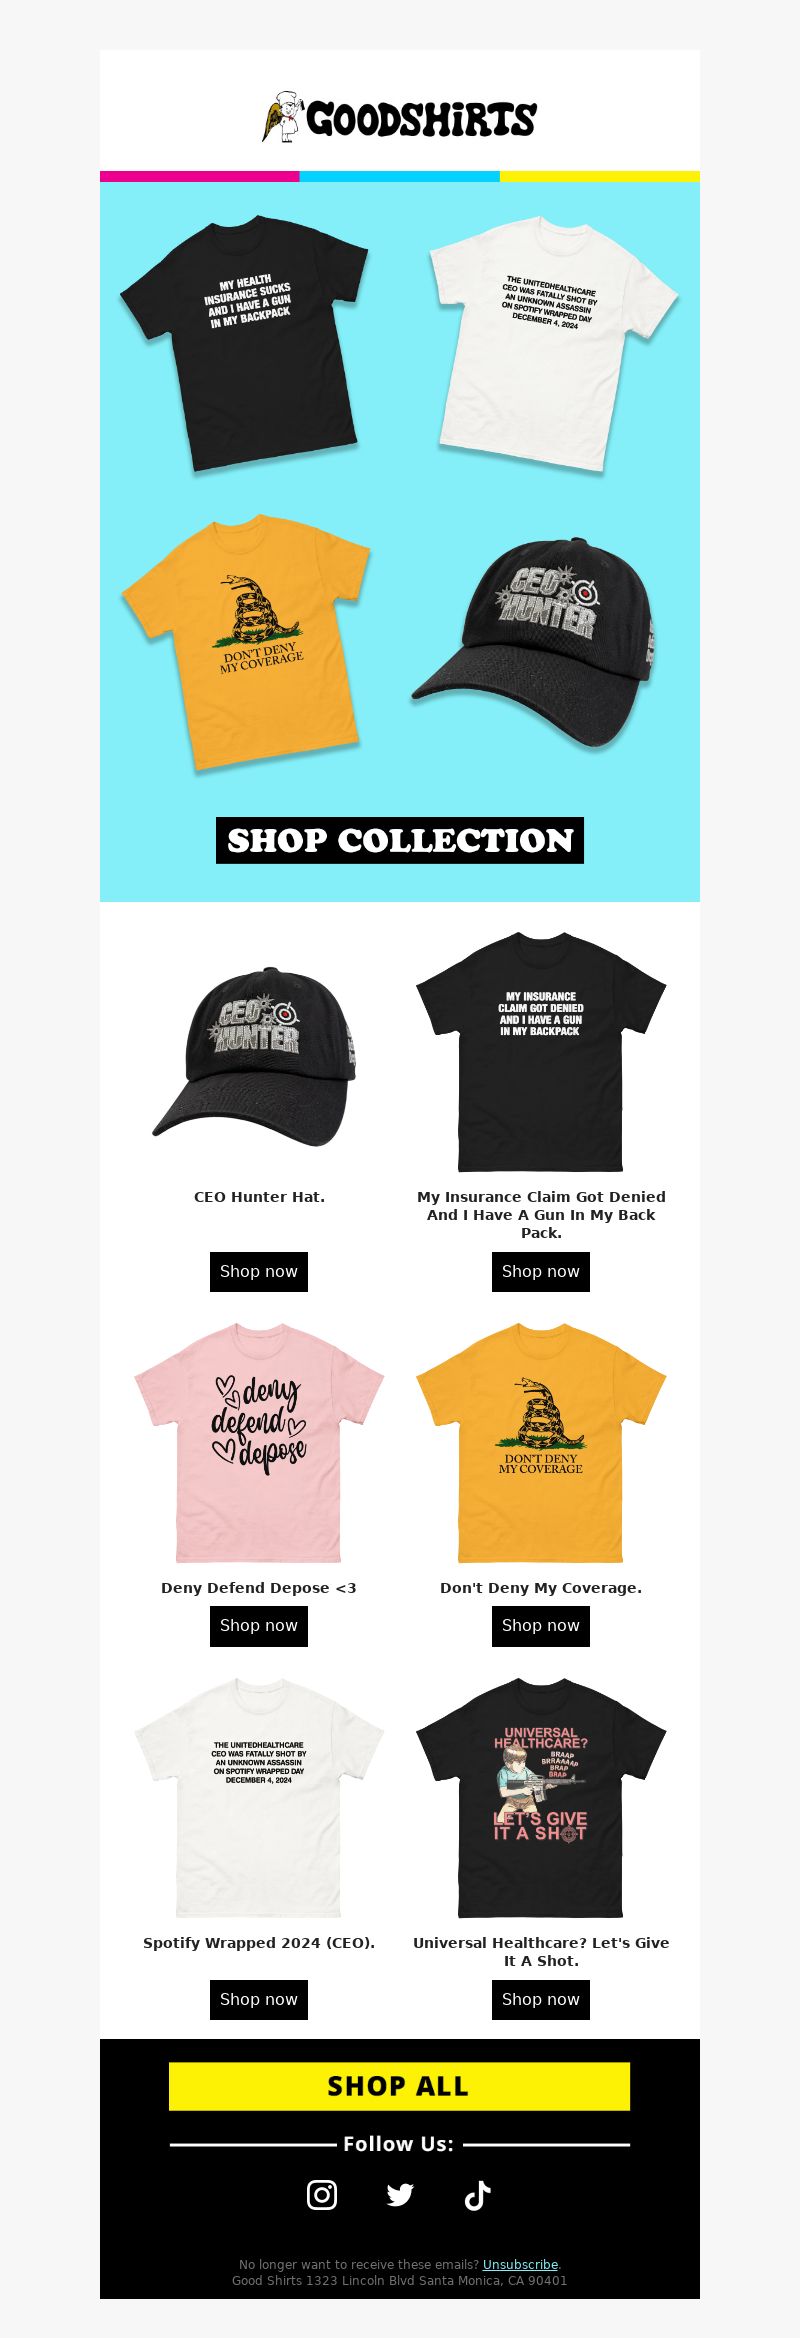Screen dimensions: 800x2338
Task: Shop now under My Insurance Claim shirt
Action: (x=541, y=1272)
